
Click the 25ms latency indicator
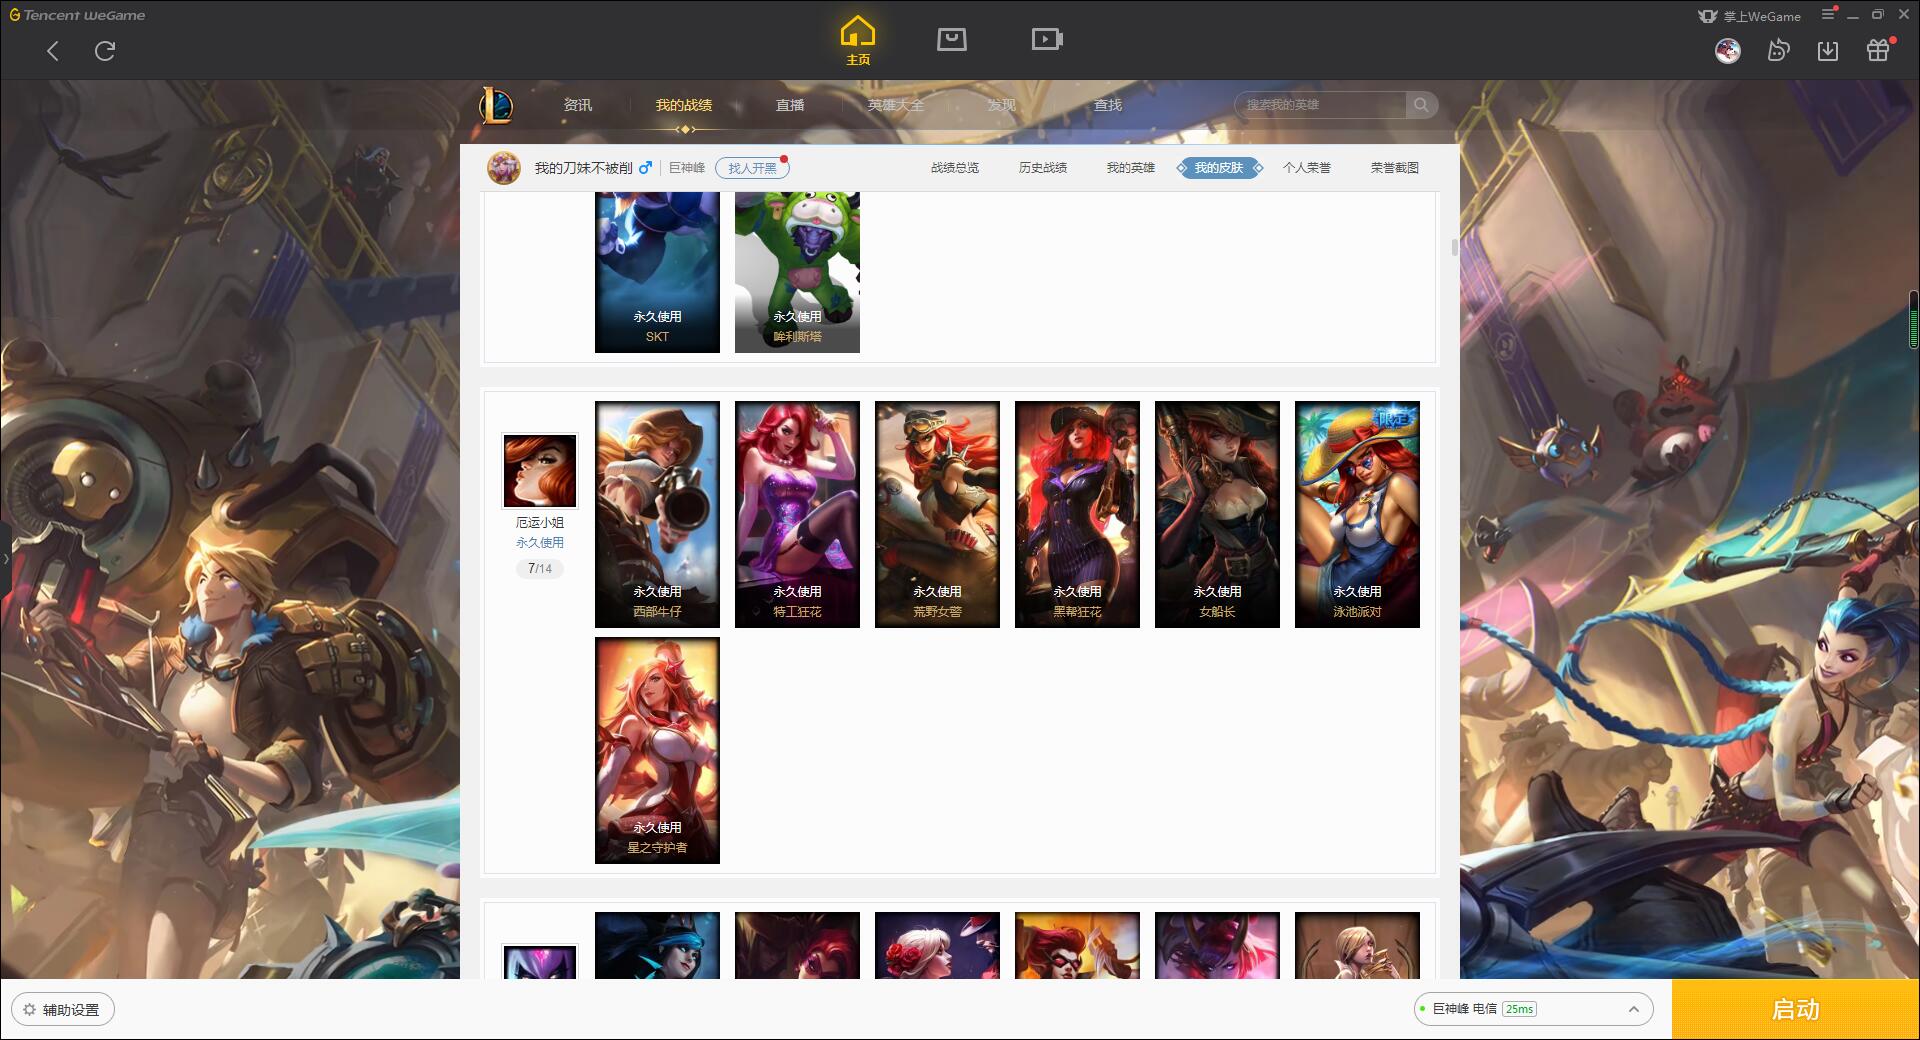1519,1009
